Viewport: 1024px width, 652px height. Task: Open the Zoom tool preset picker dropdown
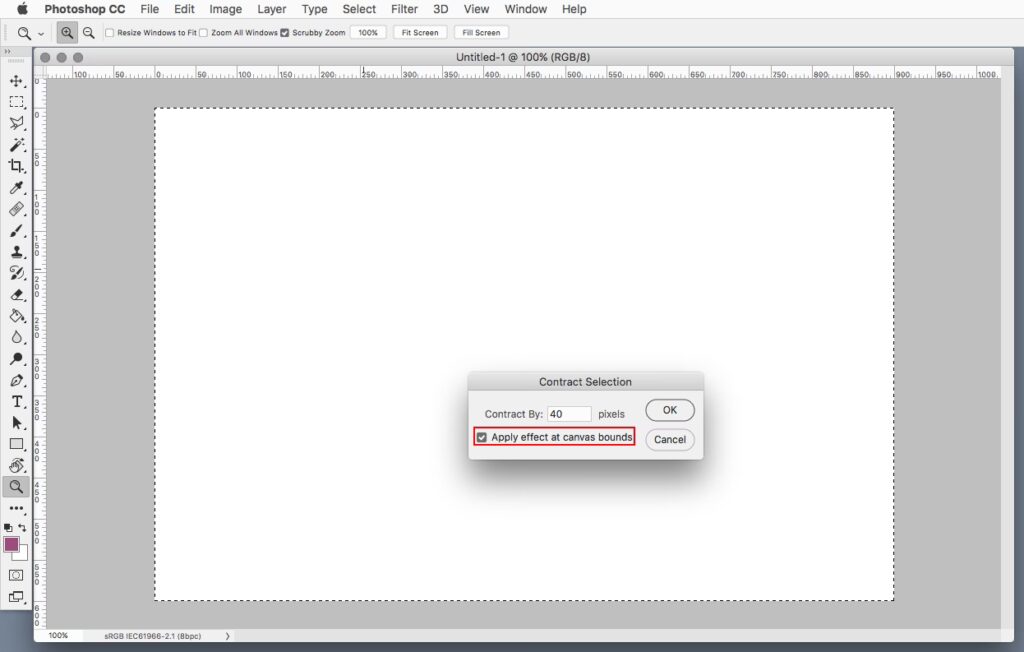[41, 33]
